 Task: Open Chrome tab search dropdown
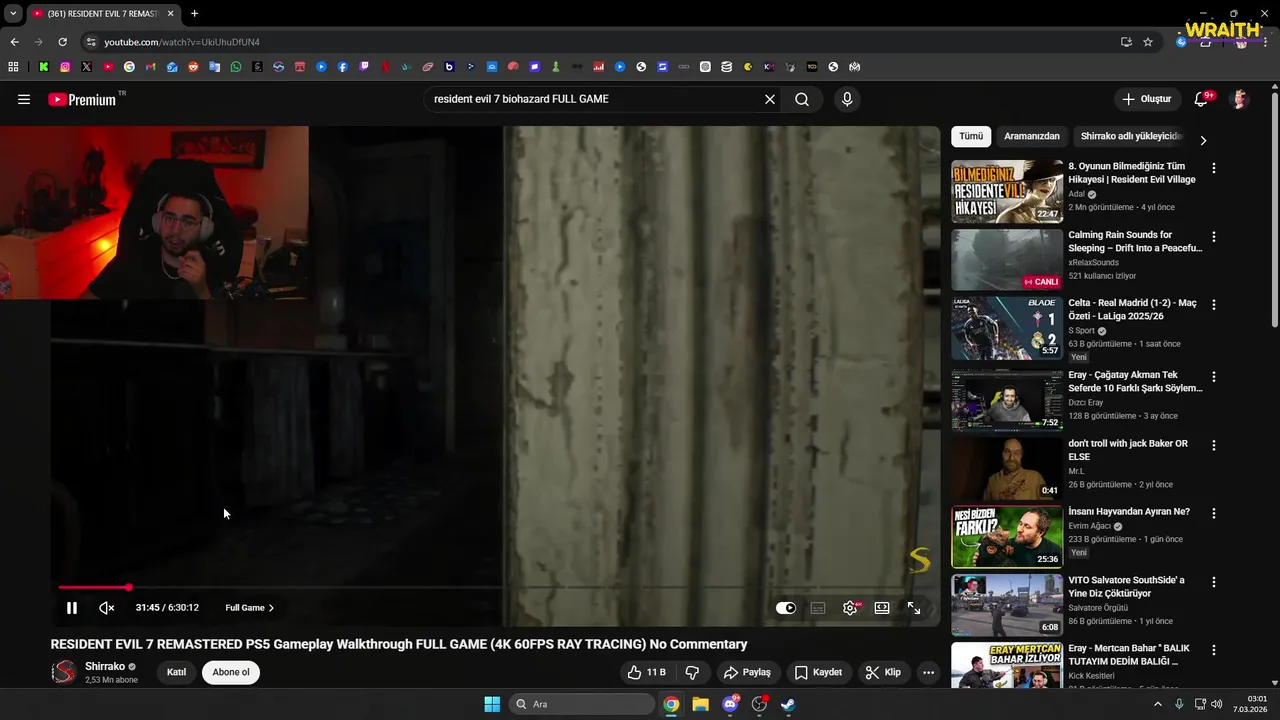tap(13, 14)
